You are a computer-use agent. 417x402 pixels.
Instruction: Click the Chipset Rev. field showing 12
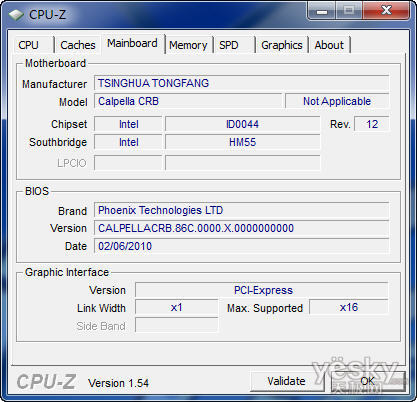(x=372, y=124)
